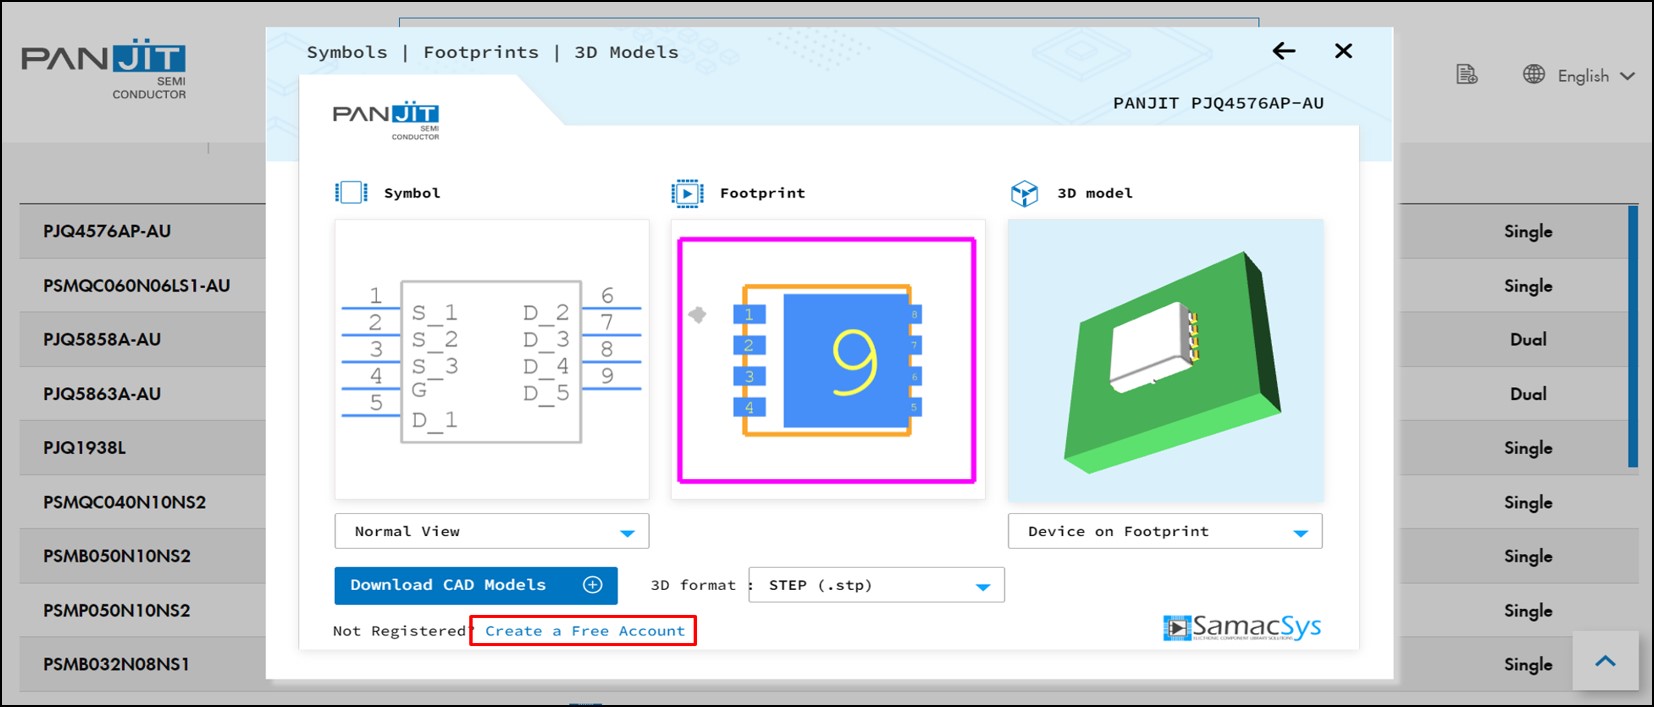Screen dimensions: 1654x707
Task: Click part number PJQ5858A-AU
Action: [x=102, y=339]
